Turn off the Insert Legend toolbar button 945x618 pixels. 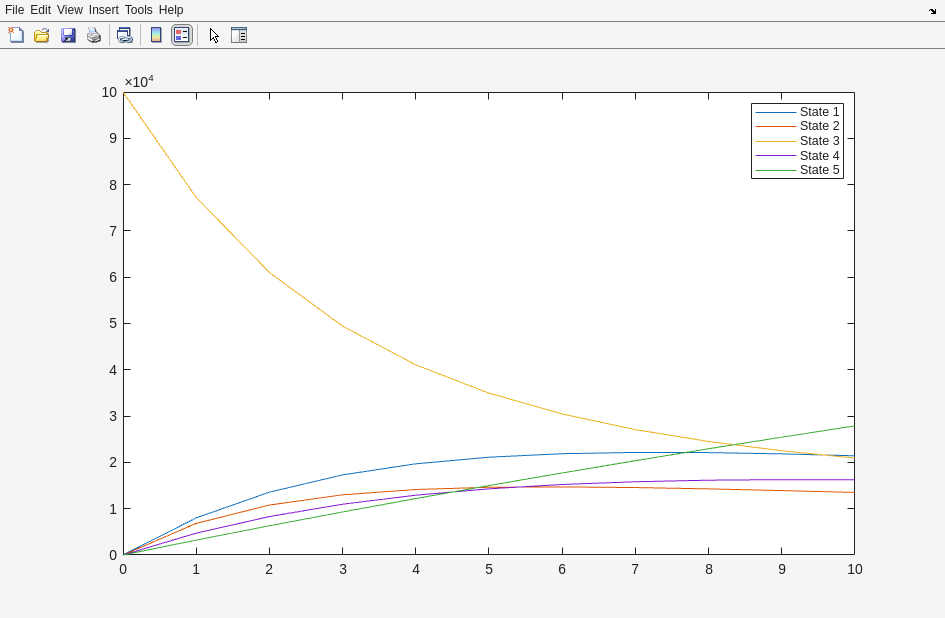coord(181,35)
